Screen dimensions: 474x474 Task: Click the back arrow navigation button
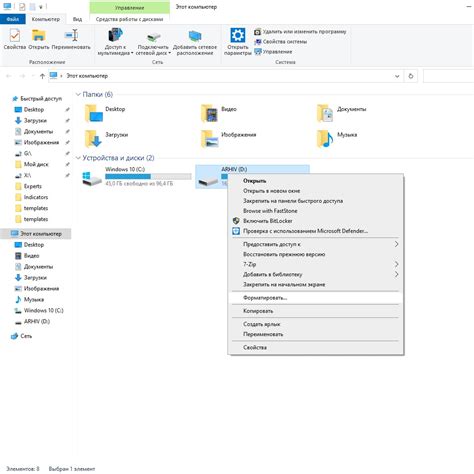tap(9, 76)
